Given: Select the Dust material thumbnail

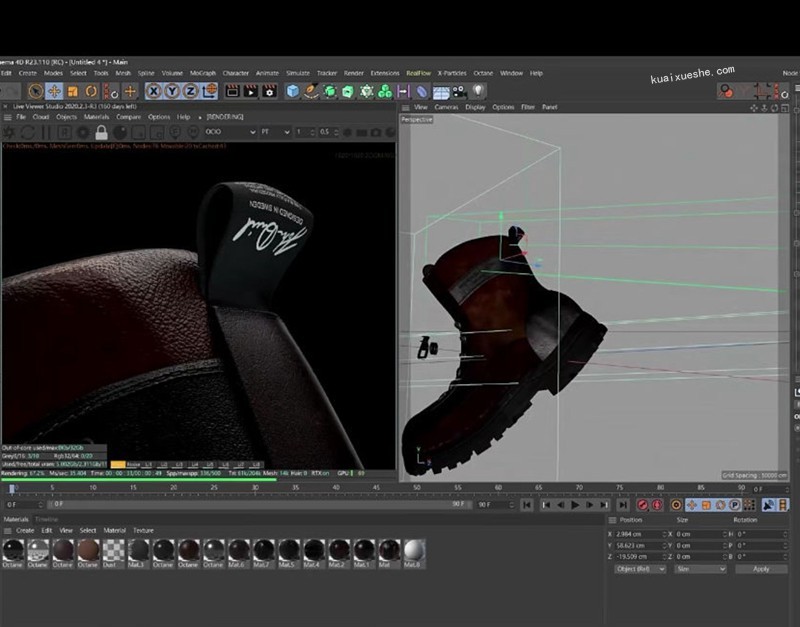Looking at the screenshot, I should (x=113, y=550).
